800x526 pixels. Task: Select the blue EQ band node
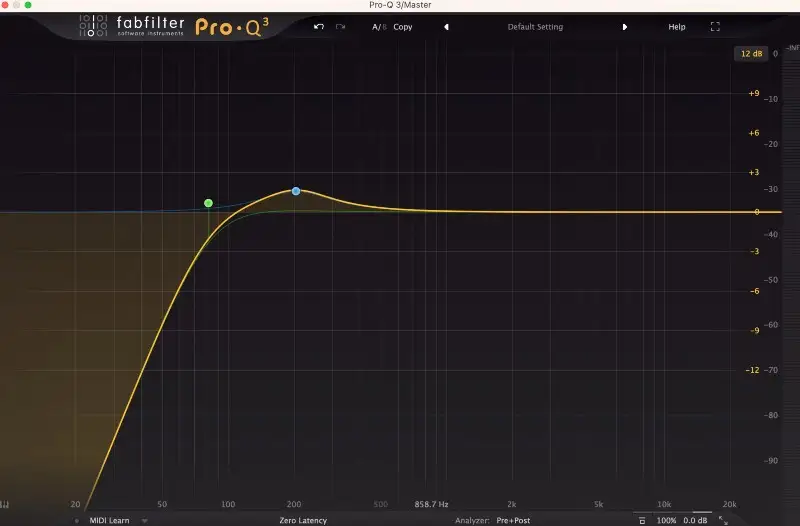click(296, 190)
